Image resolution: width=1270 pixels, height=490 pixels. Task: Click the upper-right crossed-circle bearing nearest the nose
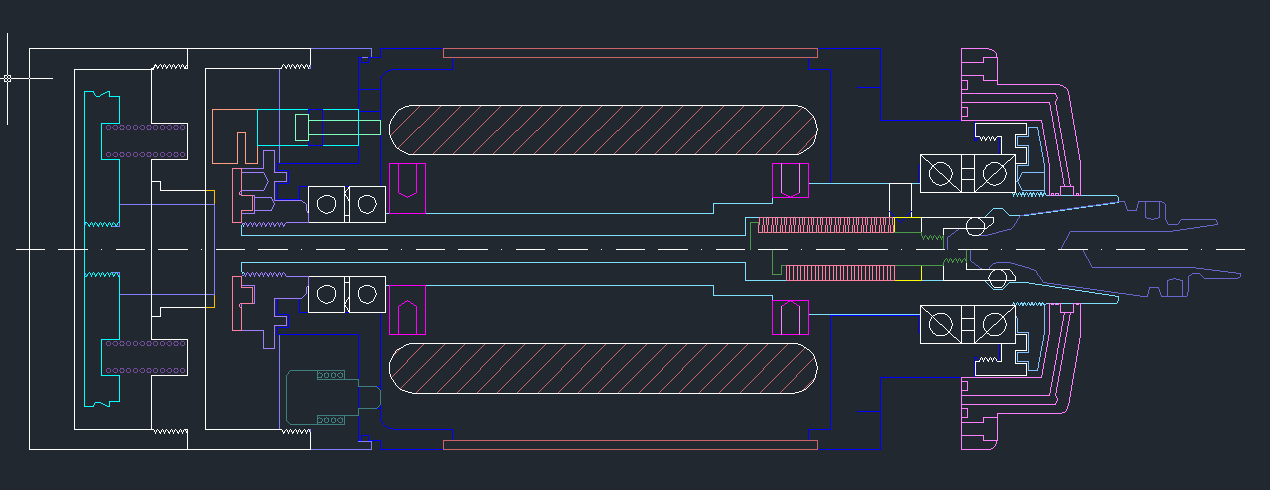995,174
